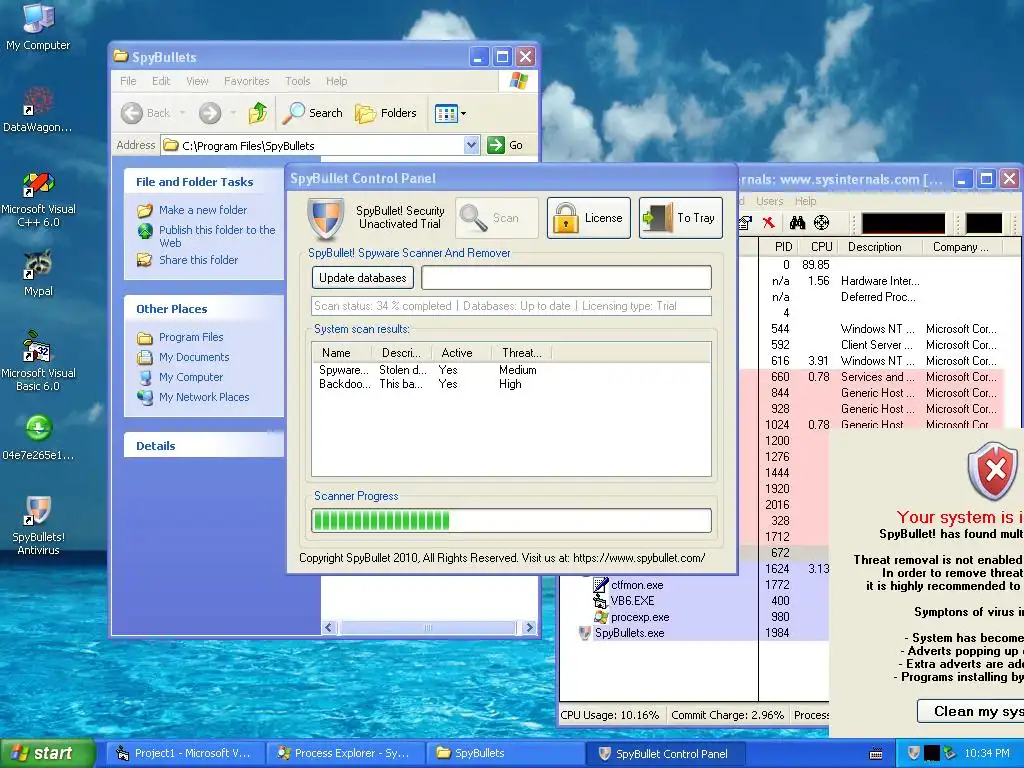Select the Backdoo... High threat row
This screenshot has height=768, width=1024.
511,384
